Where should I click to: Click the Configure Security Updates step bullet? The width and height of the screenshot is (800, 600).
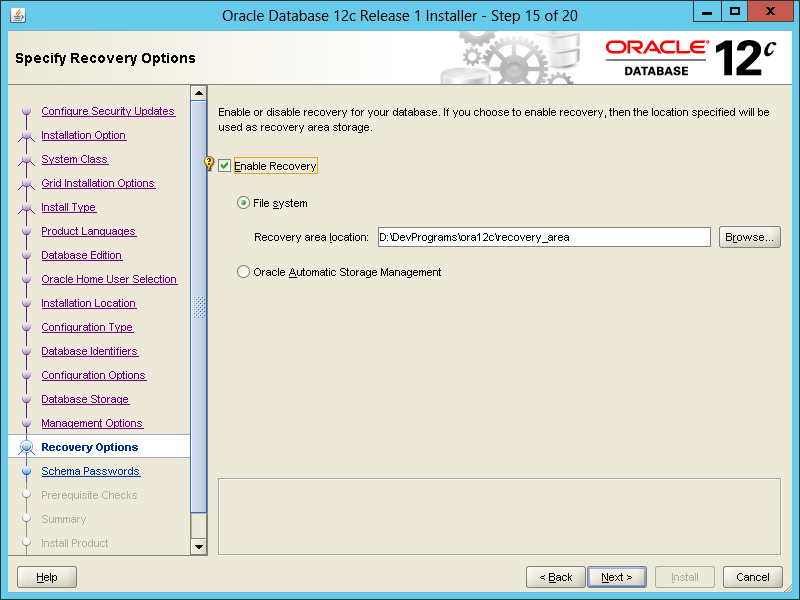[27, 111]
